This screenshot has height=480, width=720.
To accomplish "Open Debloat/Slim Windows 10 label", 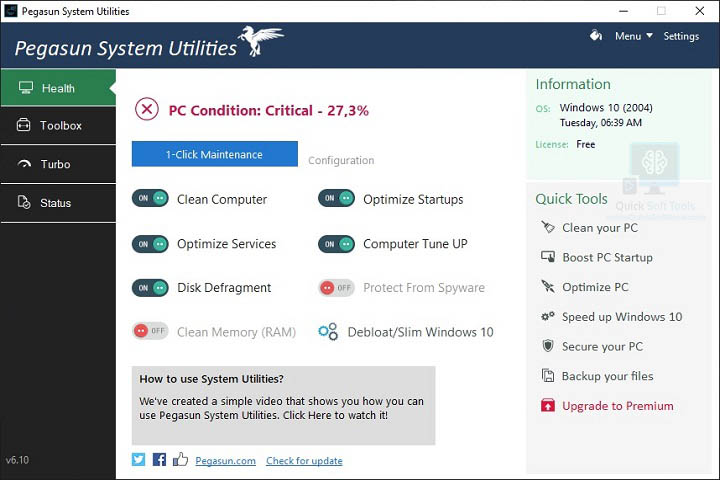I will click(420, 332).
